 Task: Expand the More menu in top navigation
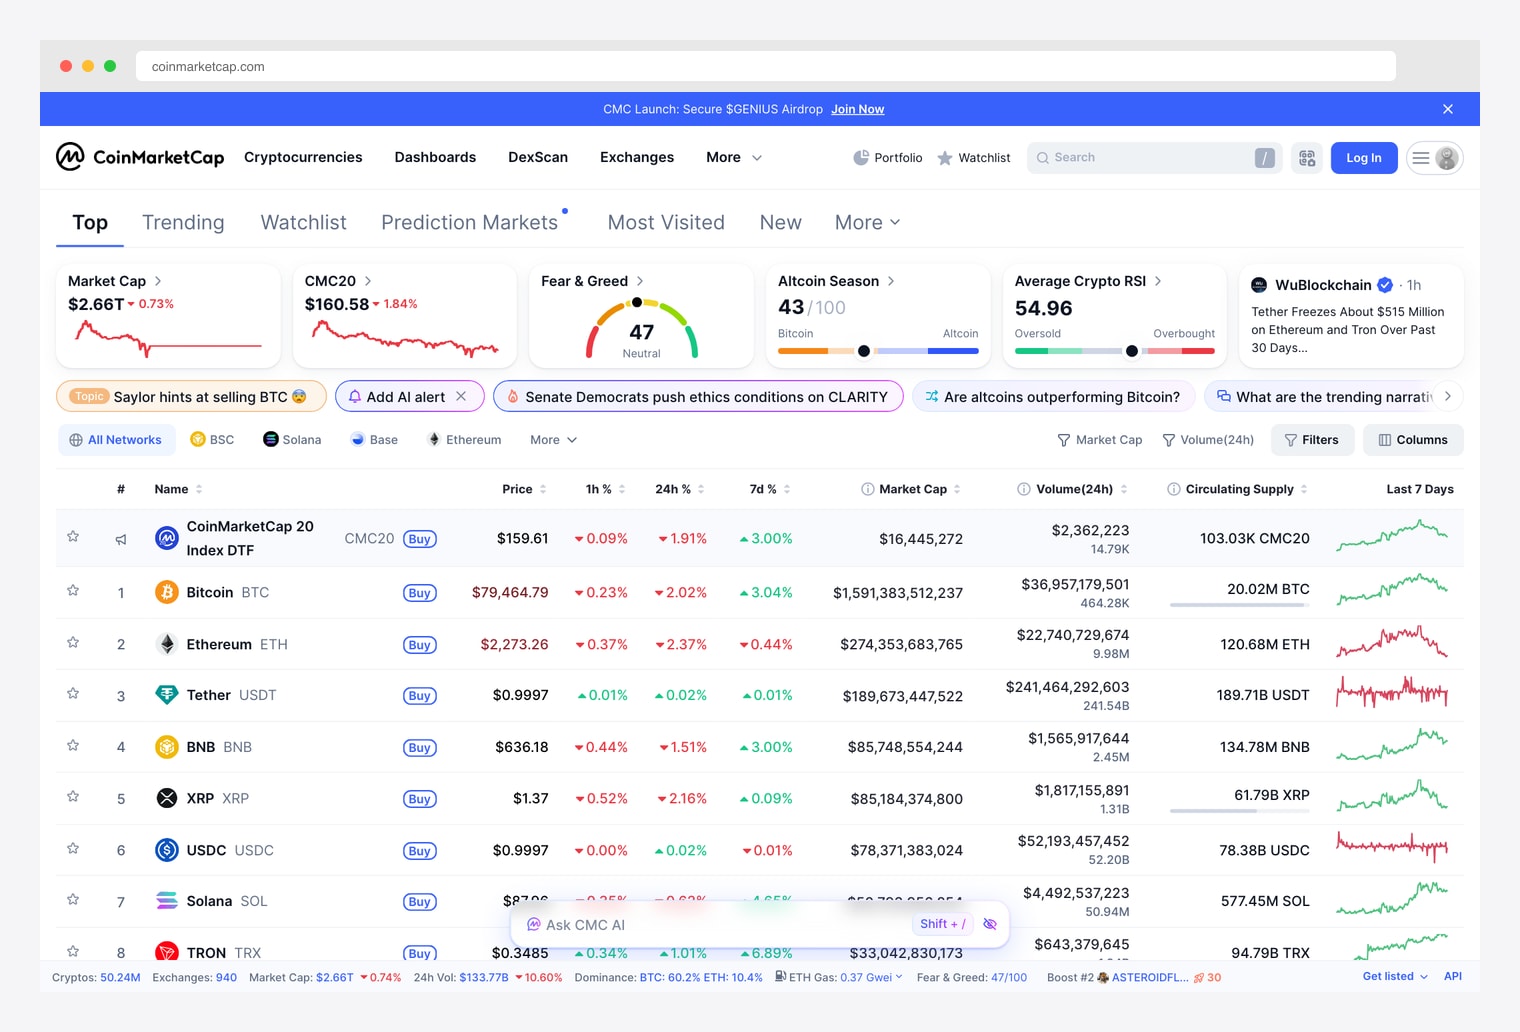point(734,157)
